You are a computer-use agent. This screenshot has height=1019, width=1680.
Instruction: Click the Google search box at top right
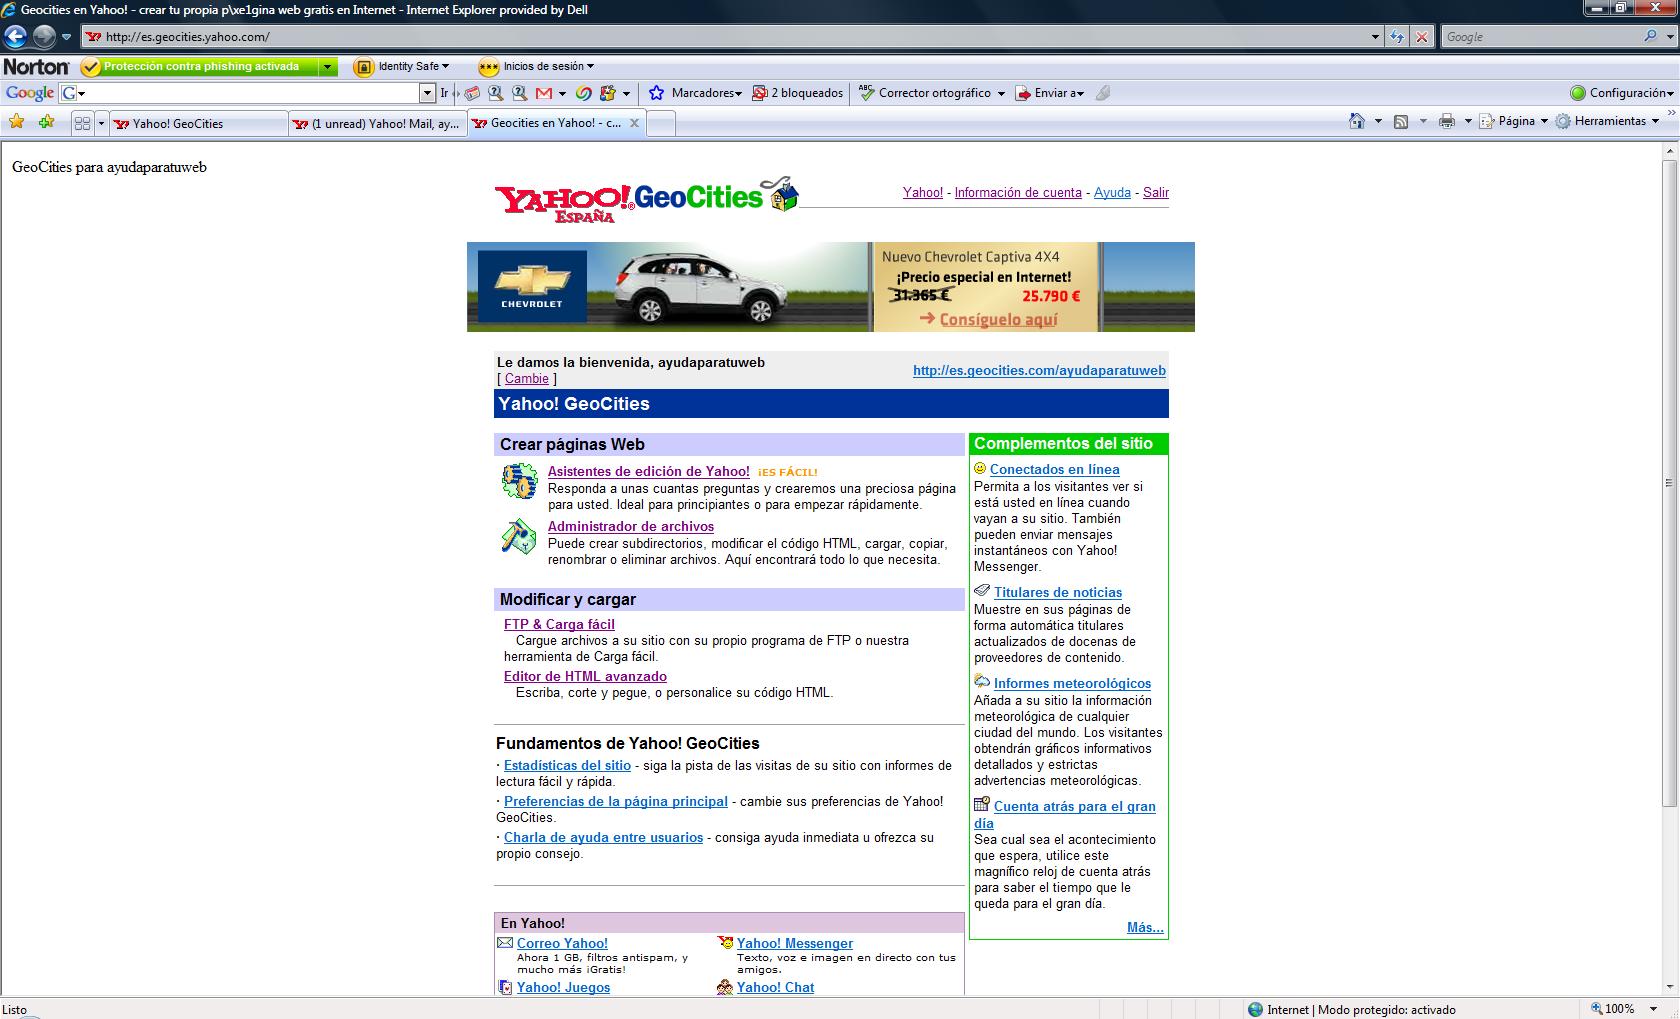click(1540, 37)
